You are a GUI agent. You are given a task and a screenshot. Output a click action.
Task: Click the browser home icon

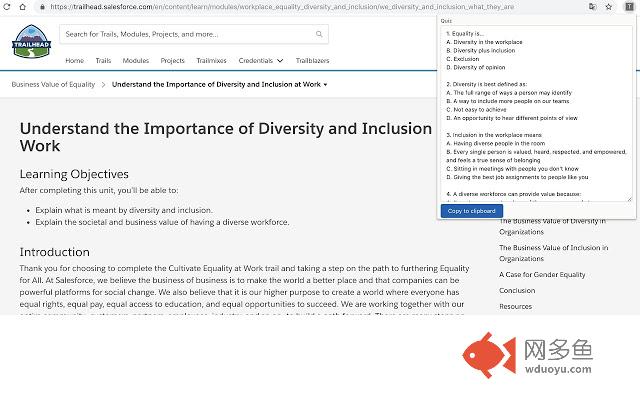(x=22, y=7)
